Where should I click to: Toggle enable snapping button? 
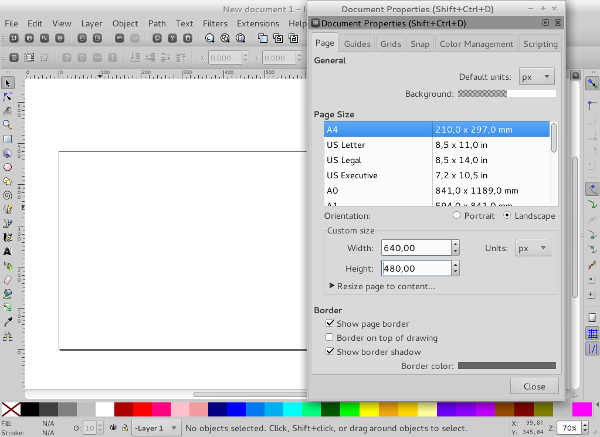tap(592, 83)
